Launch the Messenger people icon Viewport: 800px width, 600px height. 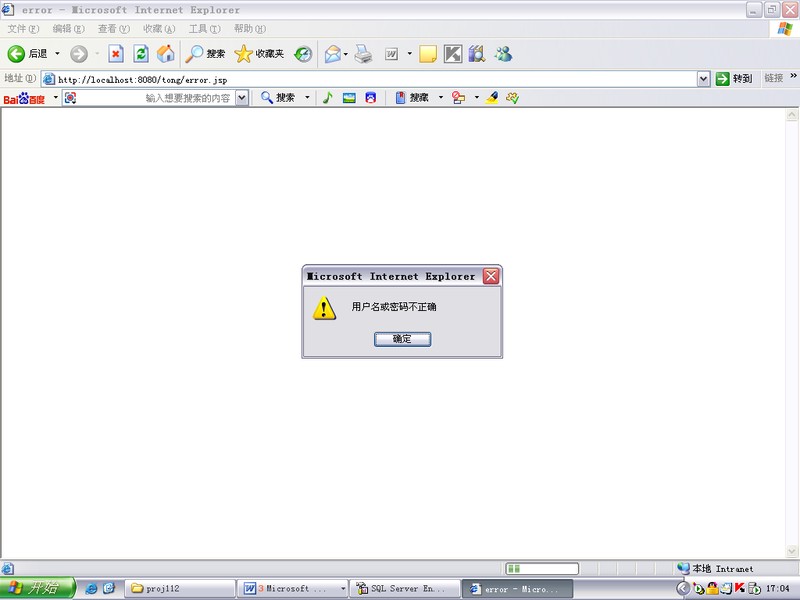tap(503, 54)
